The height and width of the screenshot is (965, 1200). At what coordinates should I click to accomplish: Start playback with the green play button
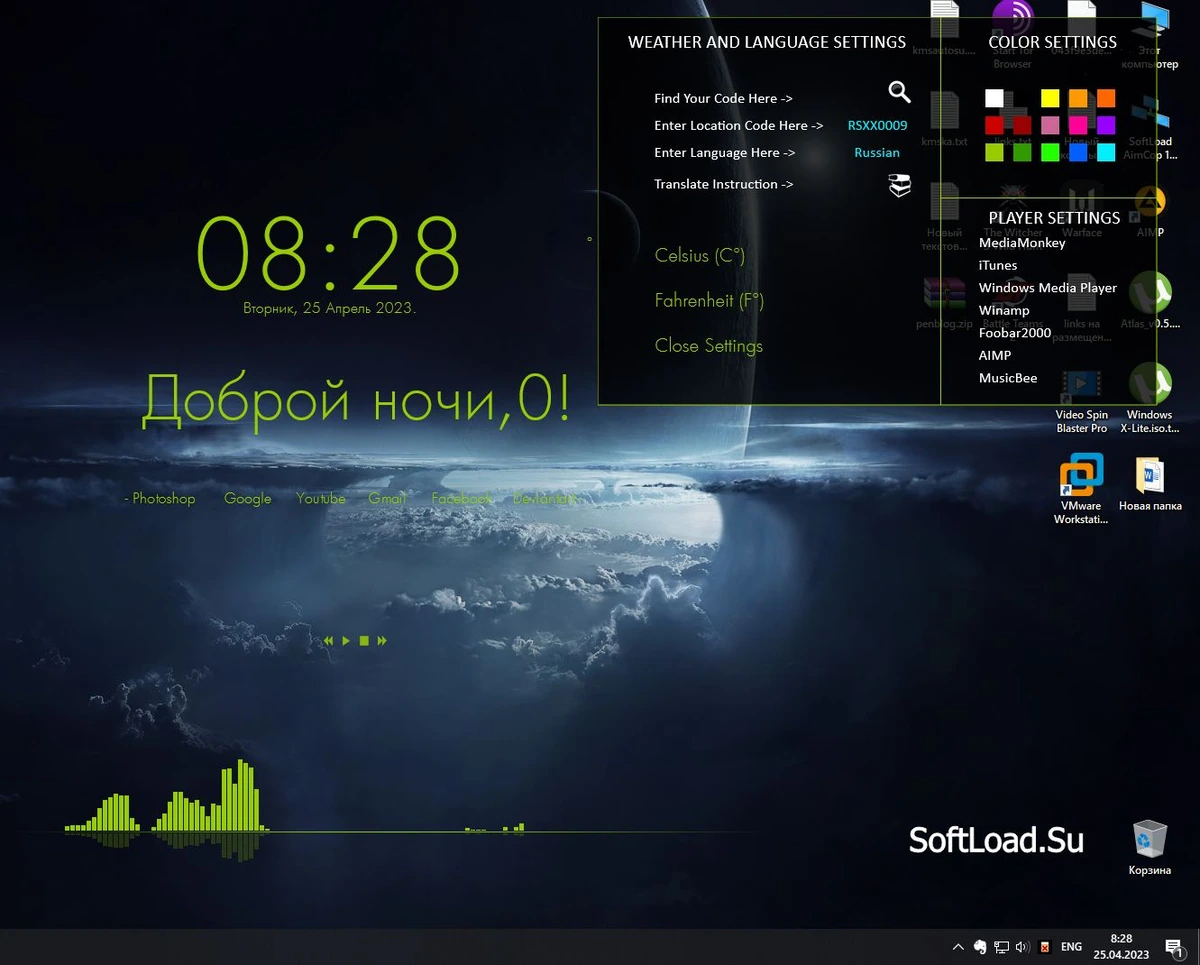point(346,640)
